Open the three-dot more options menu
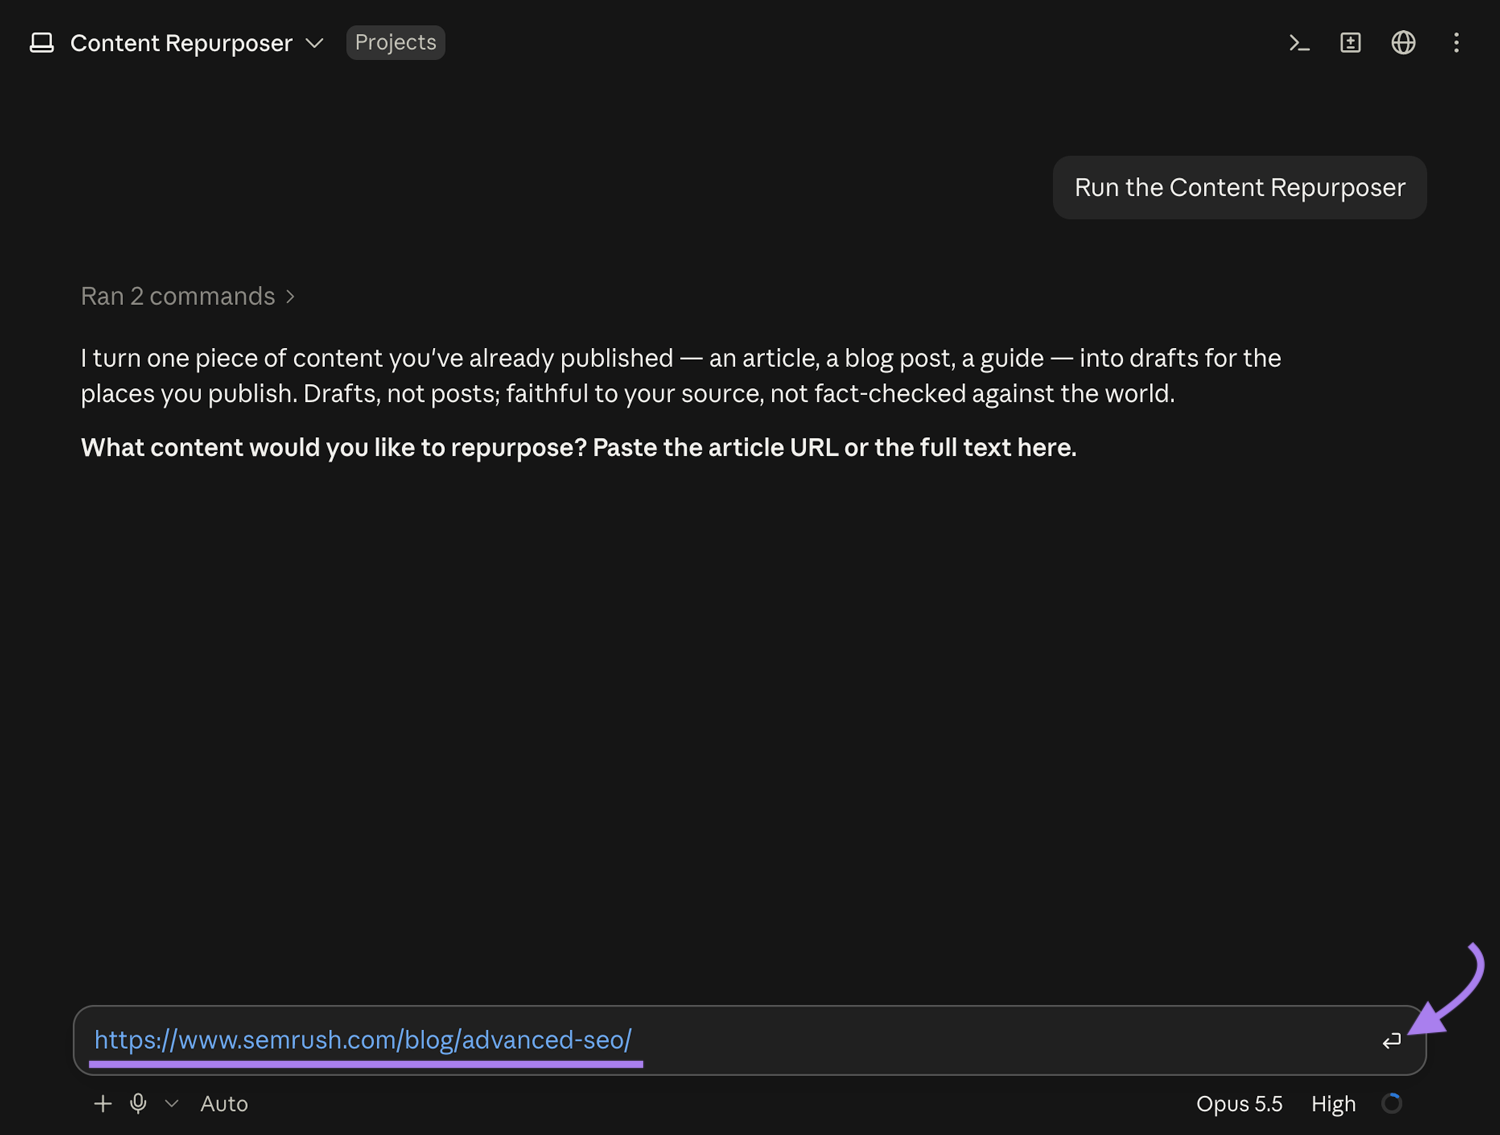Screen dimensions: 1500x1135 tap(1456, 43)
